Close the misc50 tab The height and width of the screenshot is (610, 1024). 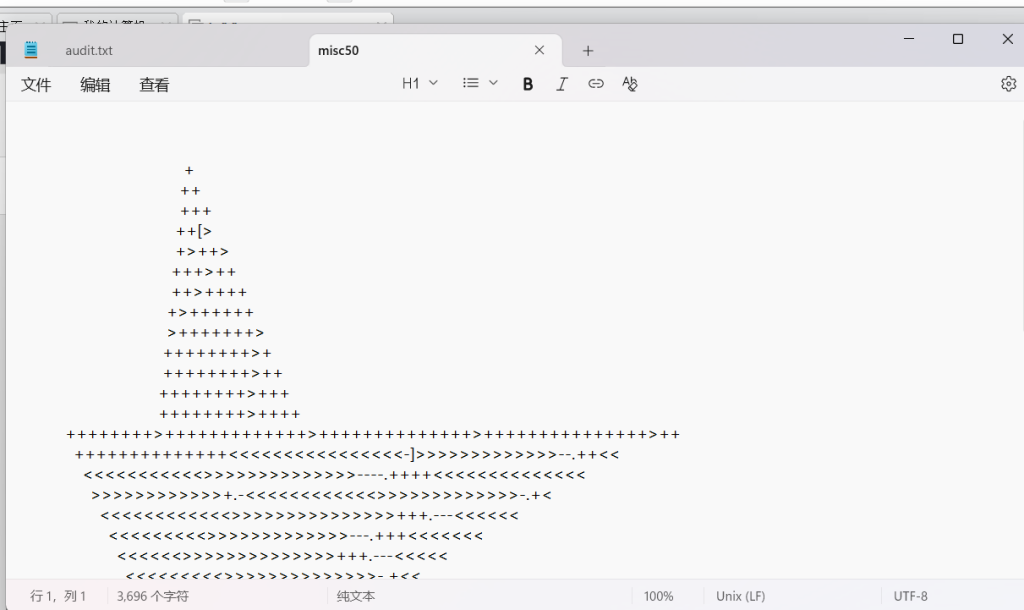(x=540, y=50)
